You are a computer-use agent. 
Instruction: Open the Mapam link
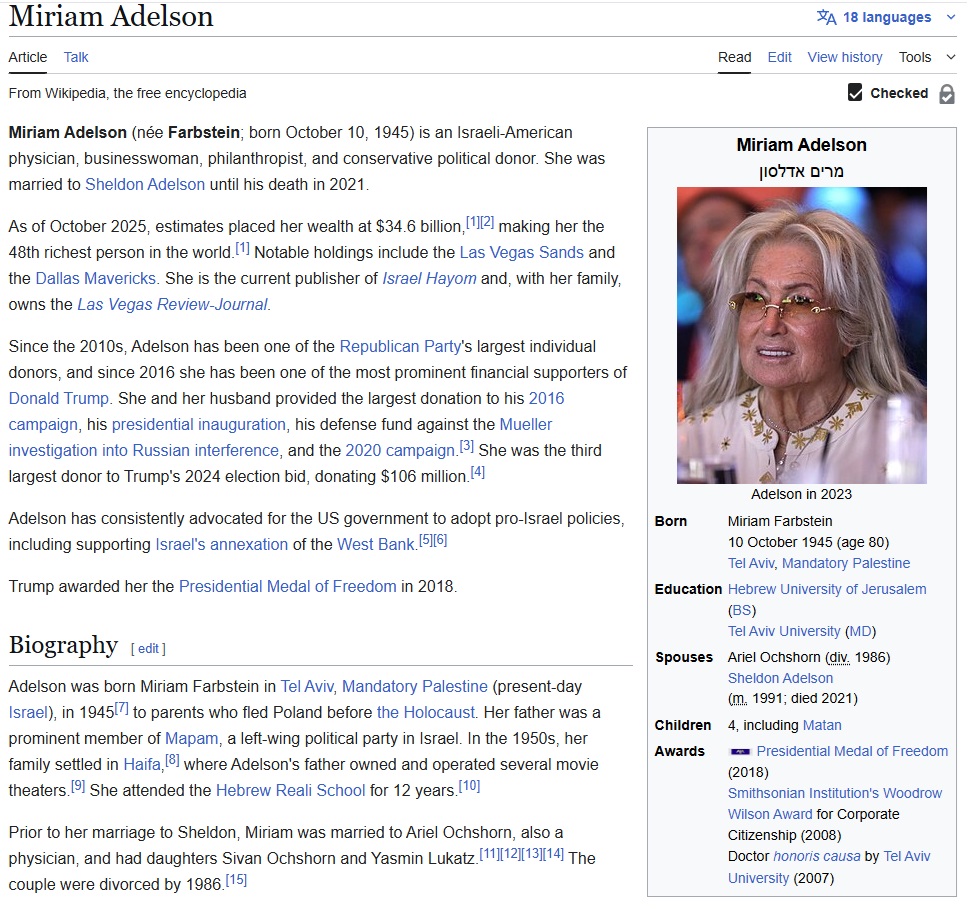pos(192,739)
